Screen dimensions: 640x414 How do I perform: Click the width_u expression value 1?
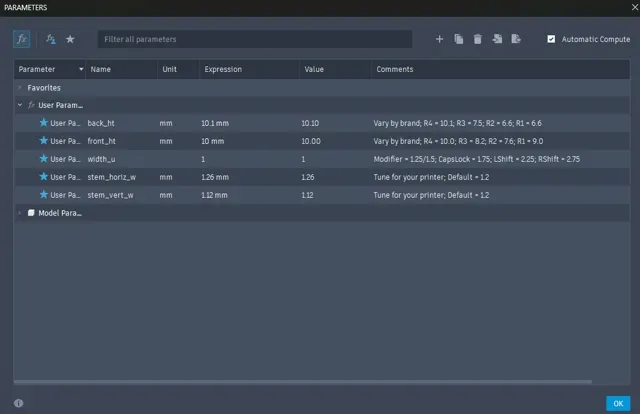pyautogui.click(x=203, y=159)
